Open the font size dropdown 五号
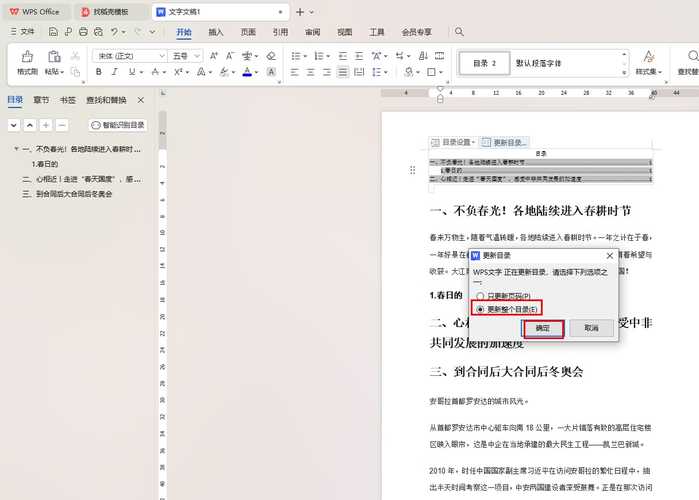 click(x=197, y=56)
